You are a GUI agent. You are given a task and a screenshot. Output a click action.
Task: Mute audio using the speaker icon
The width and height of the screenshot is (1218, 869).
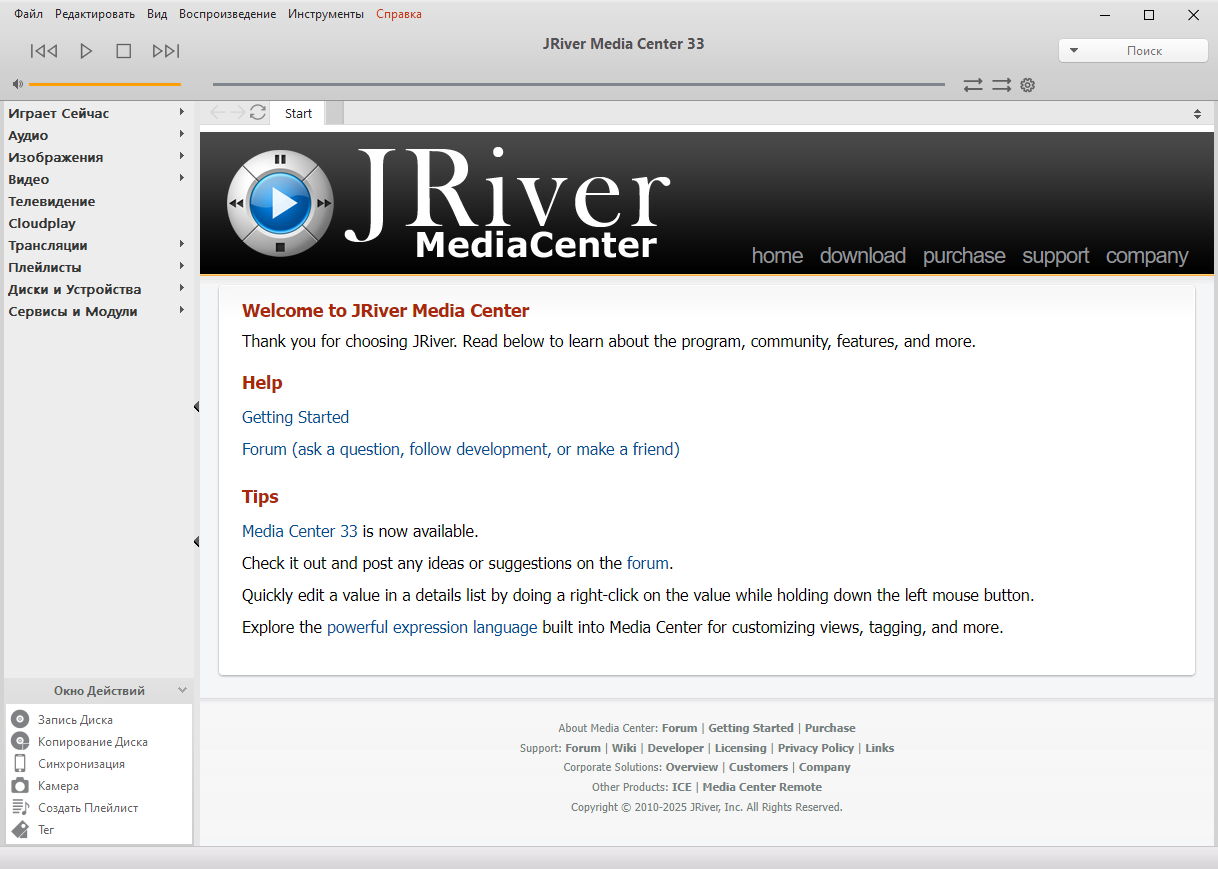[x=18, y=85]
